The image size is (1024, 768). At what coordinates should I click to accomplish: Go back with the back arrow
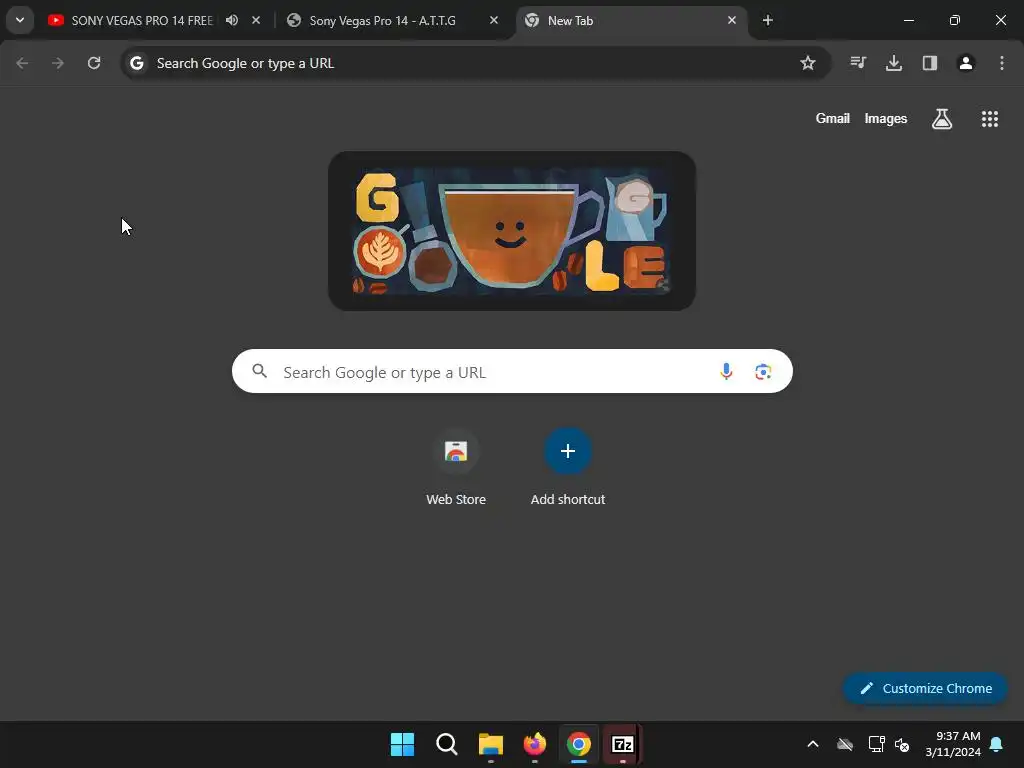click(22, 63)
